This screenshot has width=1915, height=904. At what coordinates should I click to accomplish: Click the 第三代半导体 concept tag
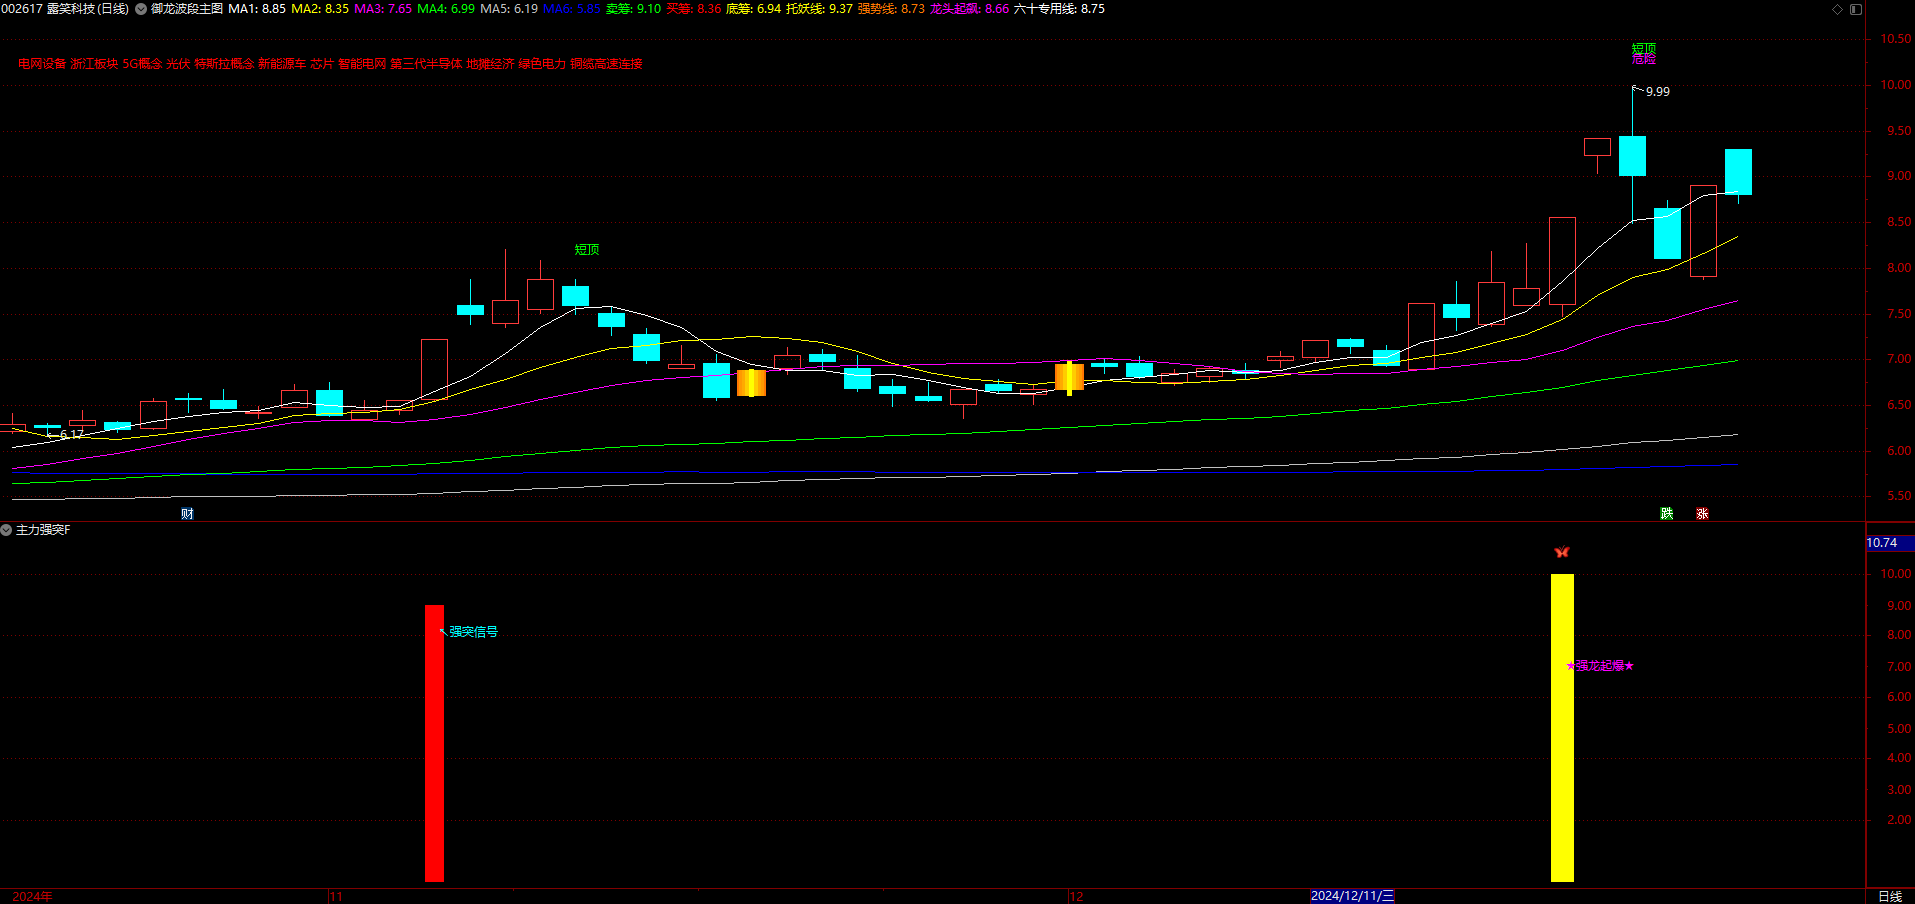426,64
